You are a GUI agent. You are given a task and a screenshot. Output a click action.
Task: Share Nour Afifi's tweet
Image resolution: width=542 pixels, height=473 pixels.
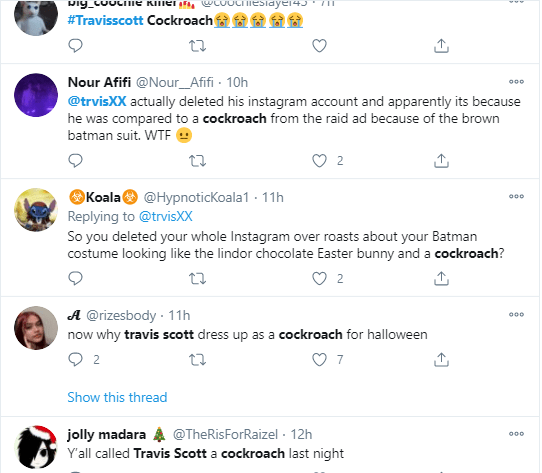(x=441, y=160)
